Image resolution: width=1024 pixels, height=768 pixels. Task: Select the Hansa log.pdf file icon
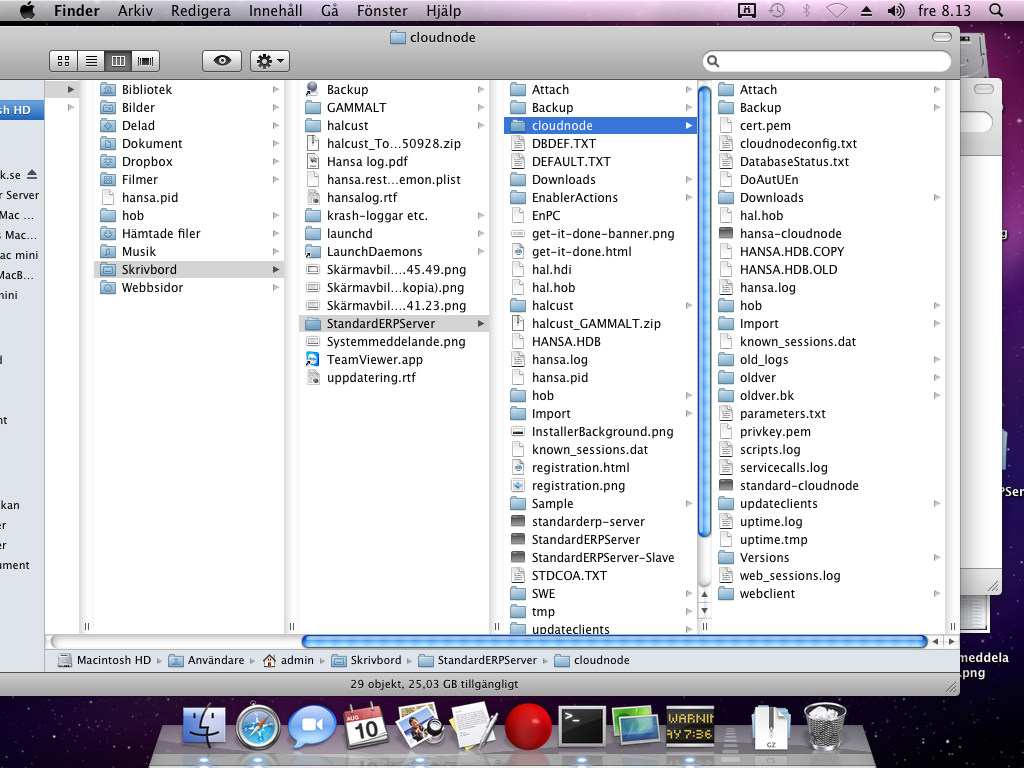pos(313,161)
